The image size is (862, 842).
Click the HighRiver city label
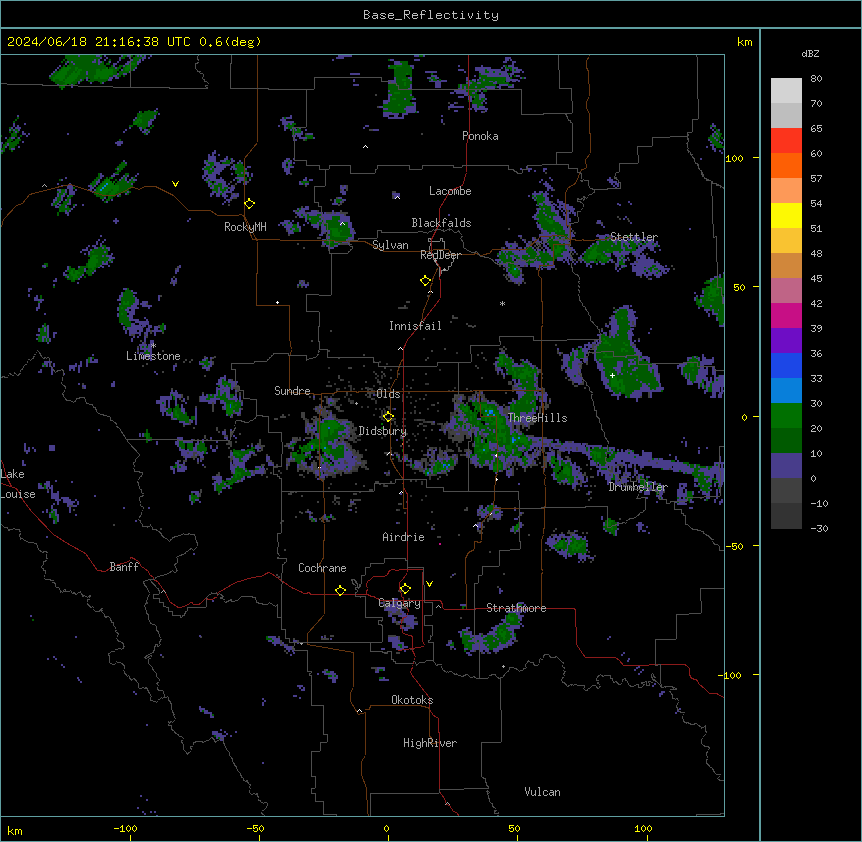coord(430,743)
